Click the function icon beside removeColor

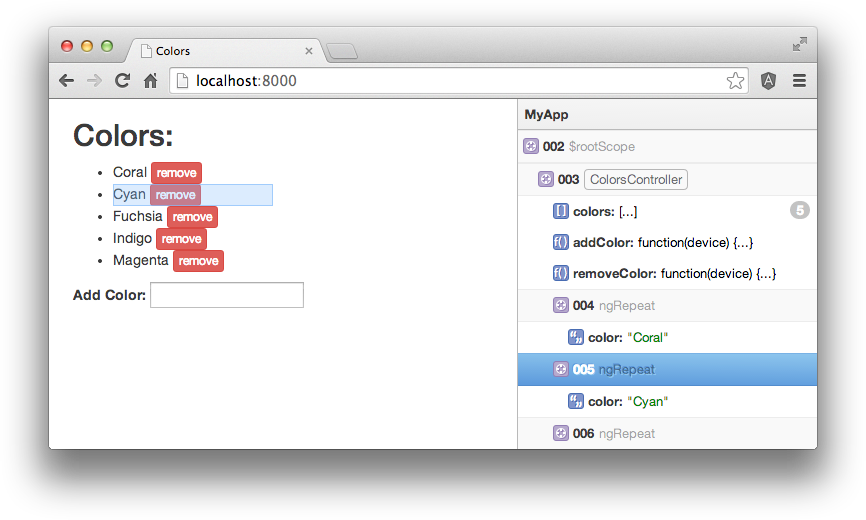pos(561,273)
